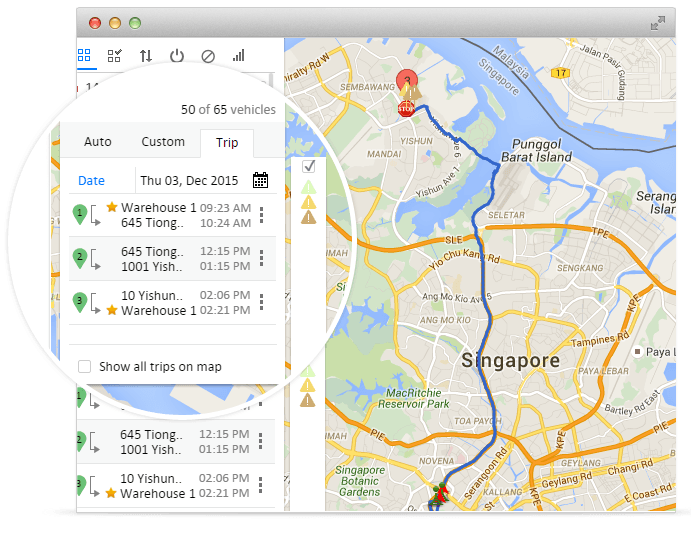This screenshot has width=691, height=550.
Task: Click lower 645 Tiong 12:15 PM row
Action: coord(176,442)
